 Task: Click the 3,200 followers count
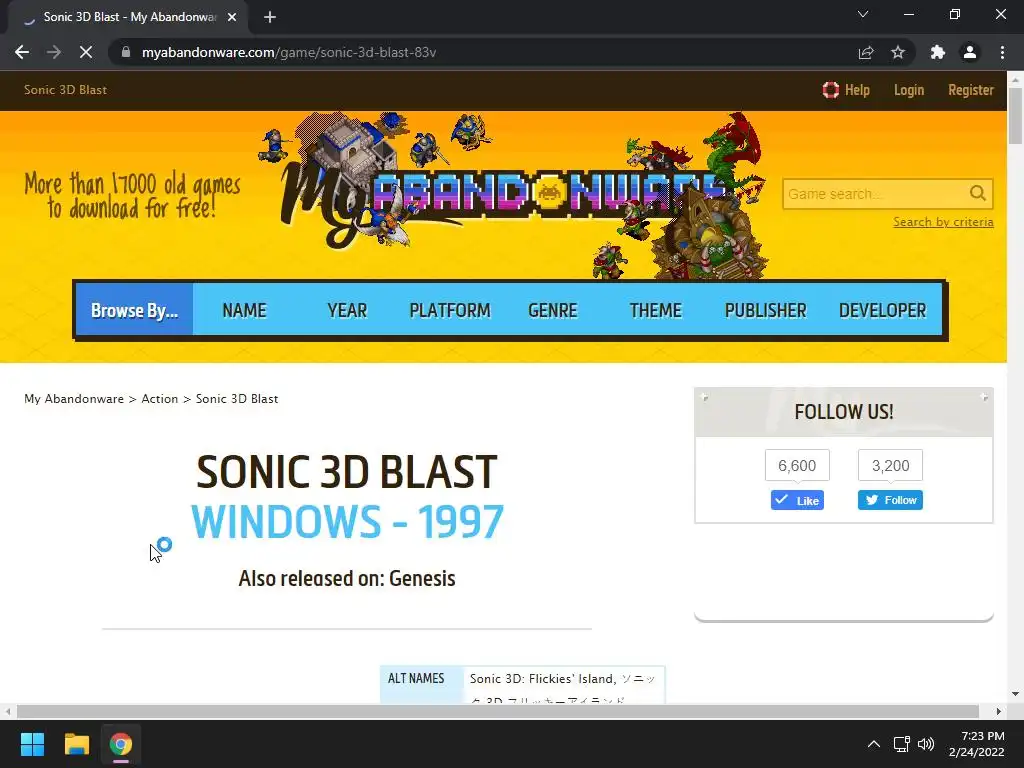(x=890, y=466)
